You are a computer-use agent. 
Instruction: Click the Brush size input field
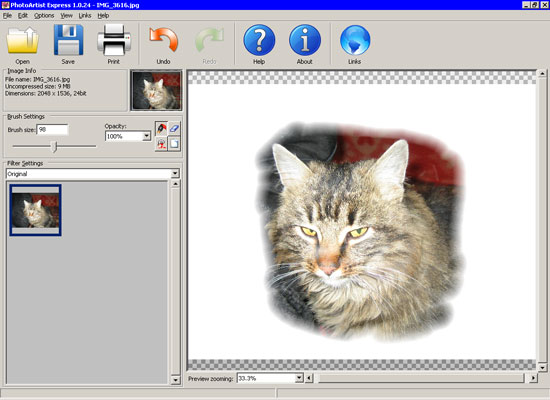point(52,130)
